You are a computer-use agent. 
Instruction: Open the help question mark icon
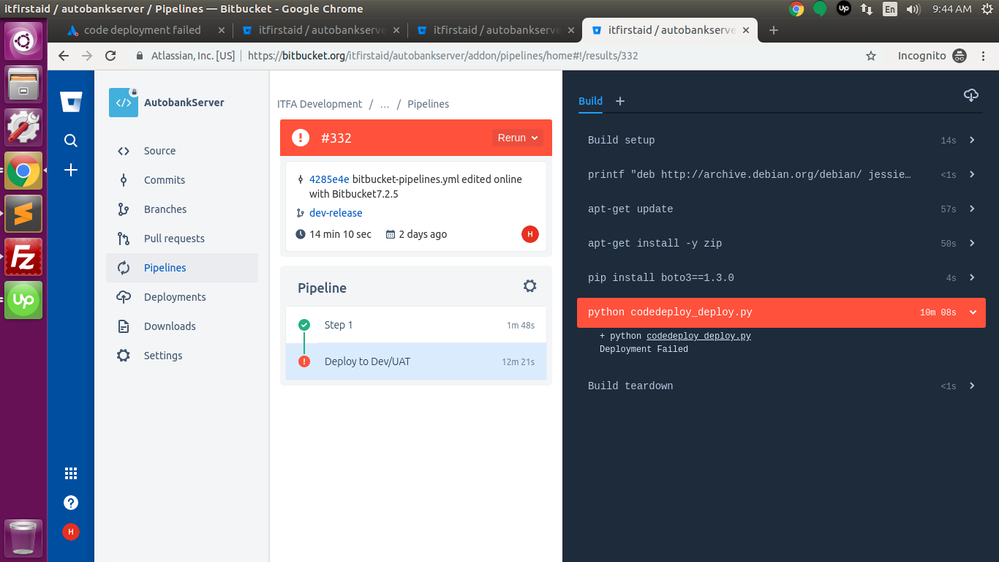(x=71, y=503)
